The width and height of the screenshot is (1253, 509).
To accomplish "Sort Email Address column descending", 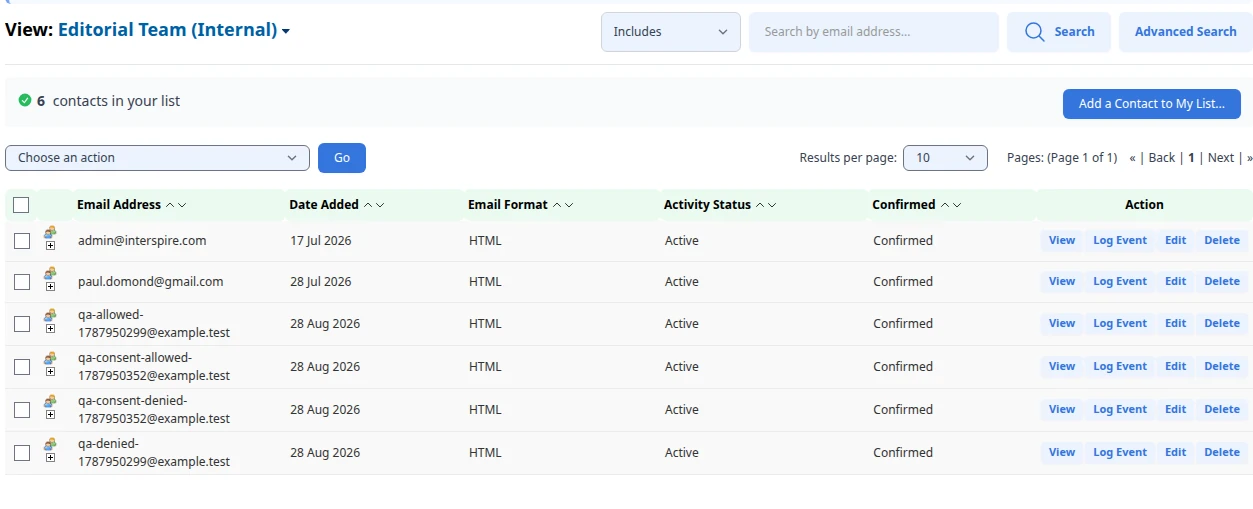I will click(182, 205).
